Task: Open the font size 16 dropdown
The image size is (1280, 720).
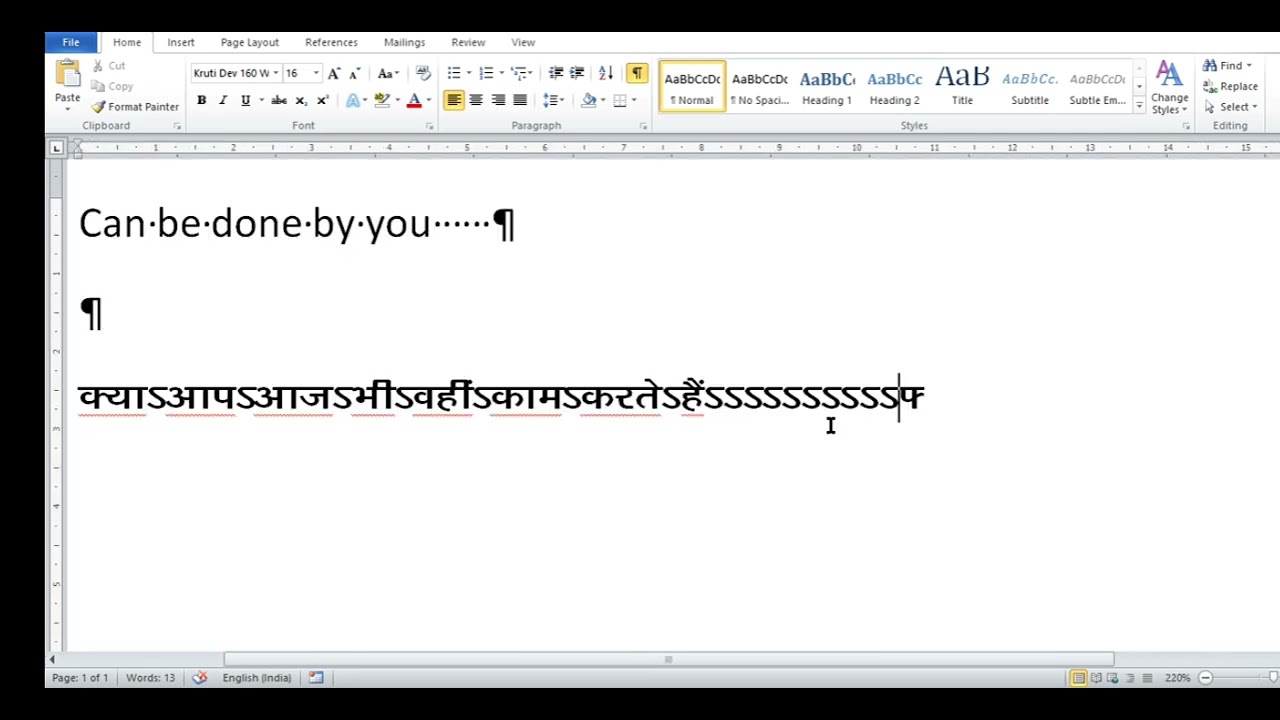Action: click(316, 73)
